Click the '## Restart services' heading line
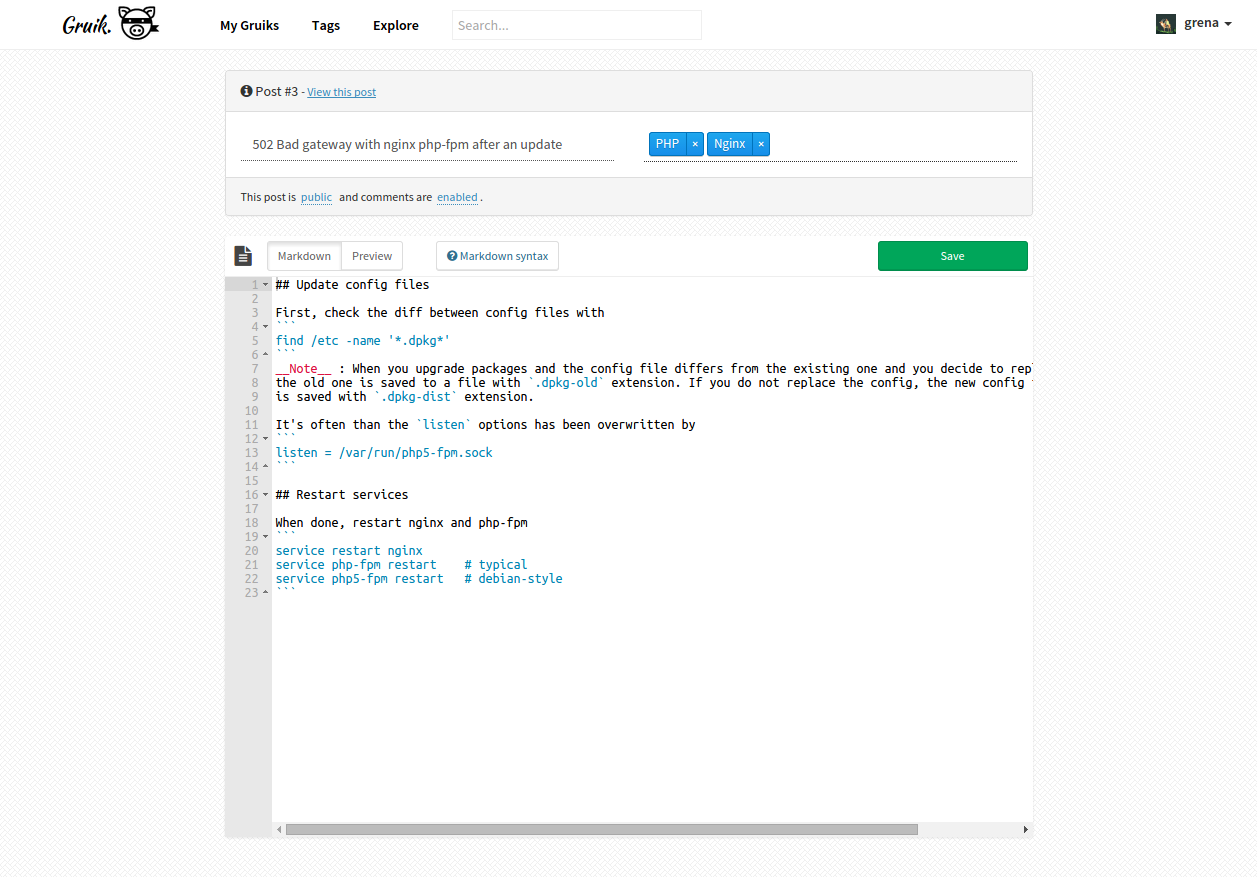Viewport: 1257px width, 877px height. [x=342, y=494]
